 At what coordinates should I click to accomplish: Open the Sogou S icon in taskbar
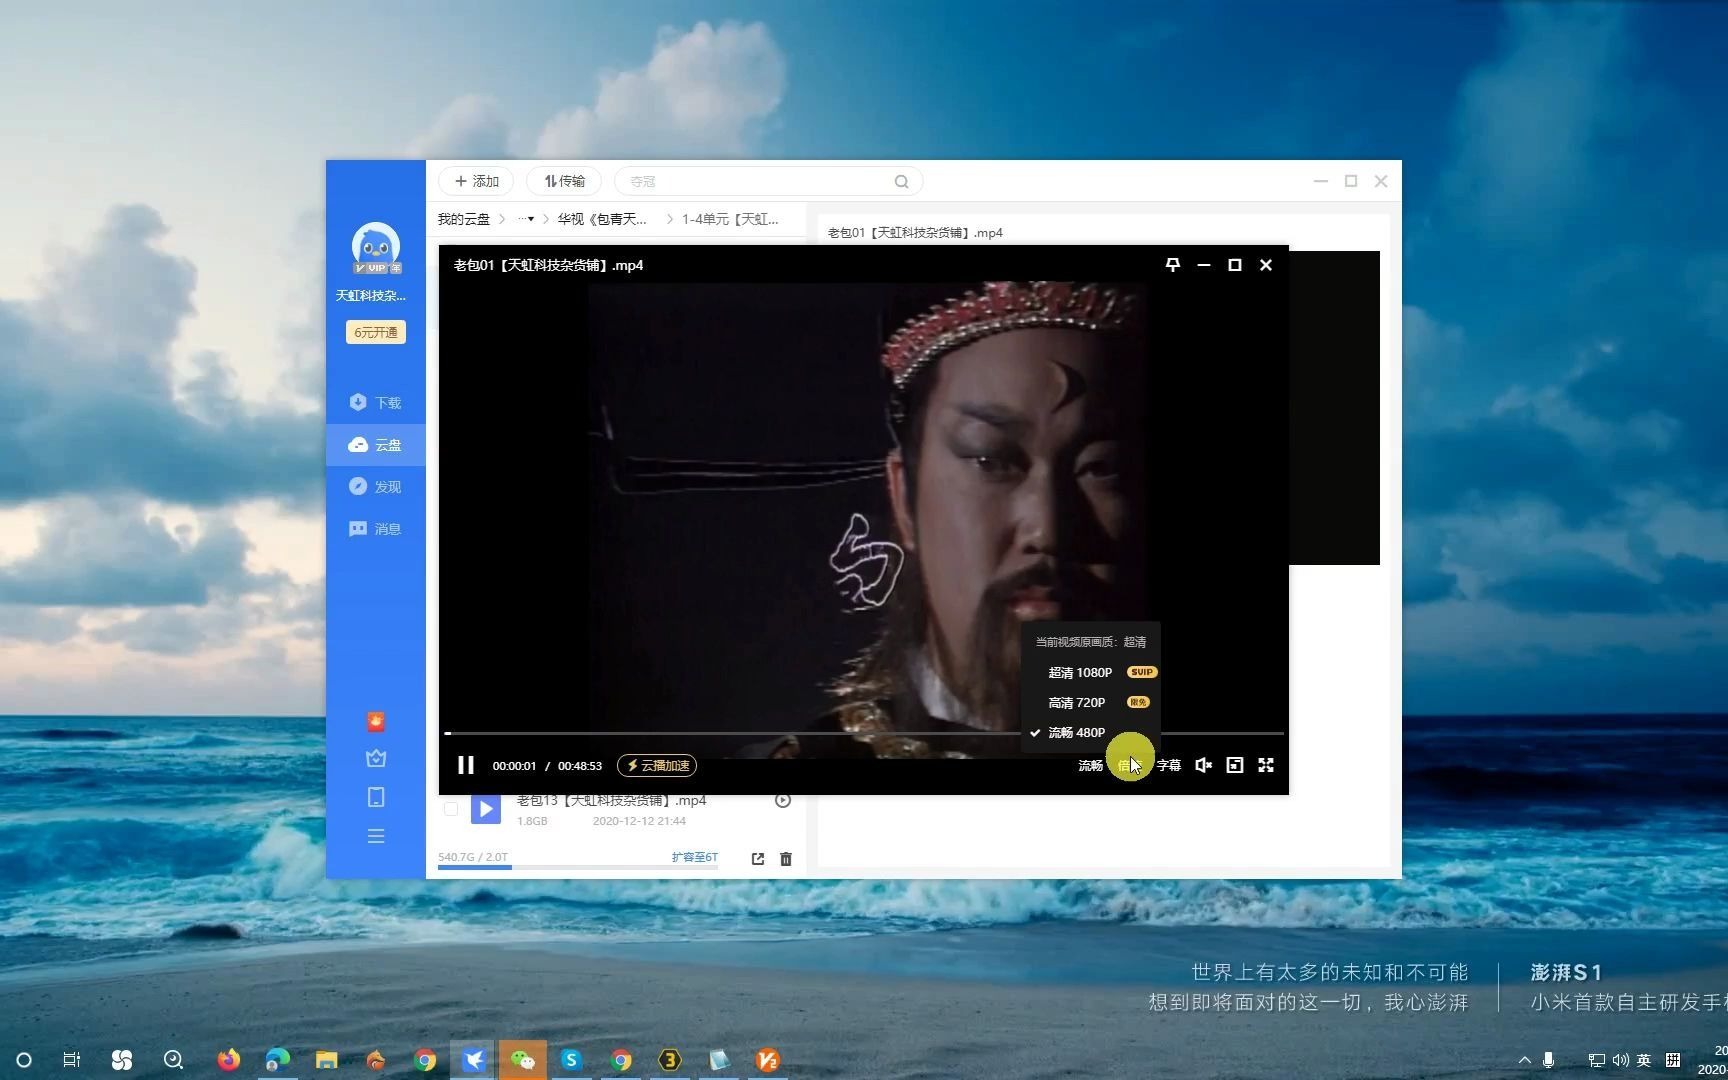coord(572,1060)
